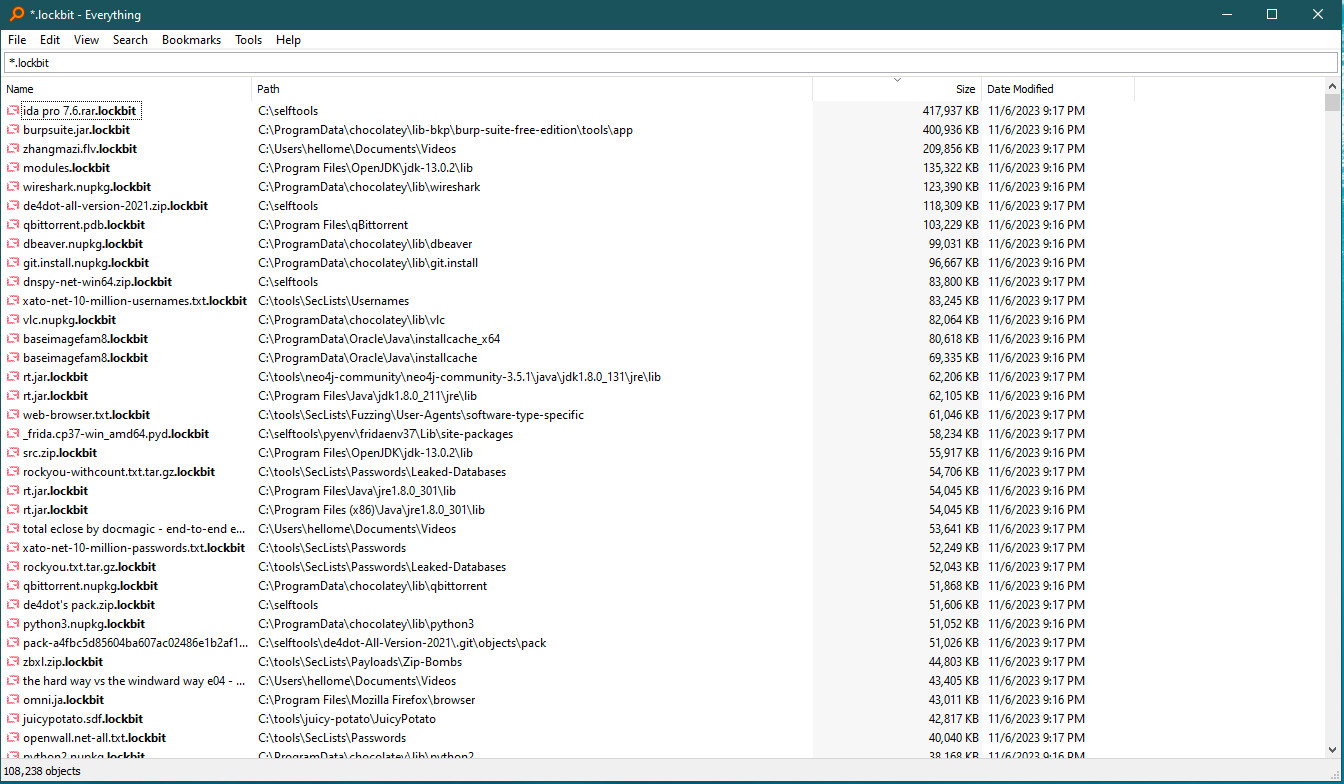The height and width of the screenshot is (784, 1344).
Task: Click the file icon of src.zip.lockbit
Action: pos(13,453)
